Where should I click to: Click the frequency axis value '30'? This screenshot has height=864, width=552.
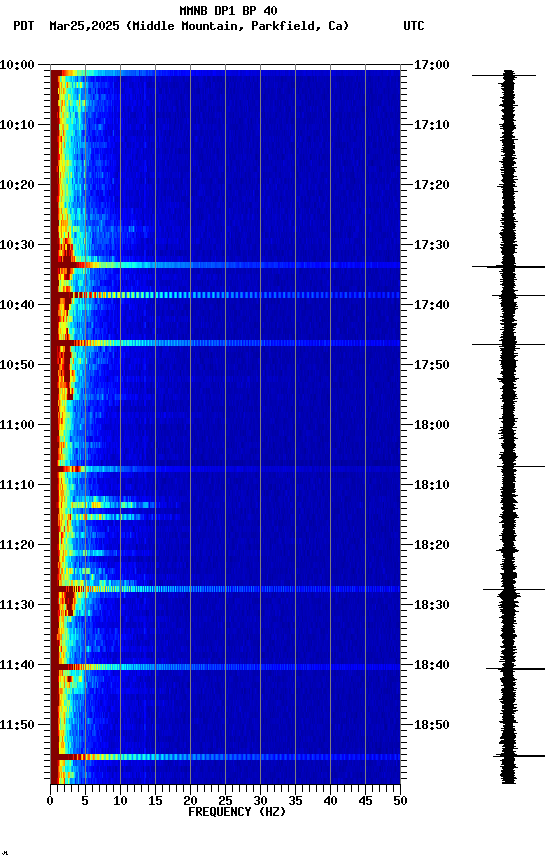(260, 801)
